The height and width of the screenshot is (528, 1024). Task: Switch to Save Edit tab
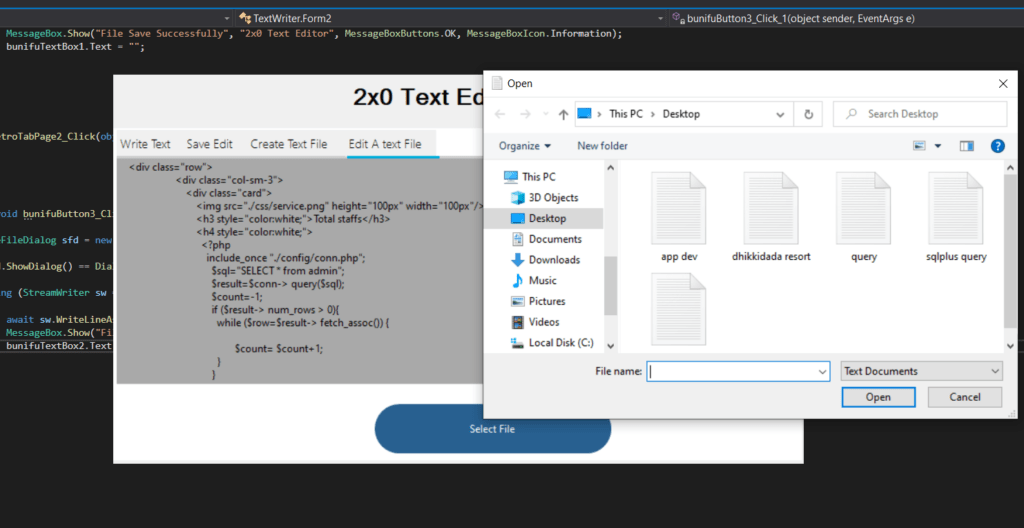210,144
